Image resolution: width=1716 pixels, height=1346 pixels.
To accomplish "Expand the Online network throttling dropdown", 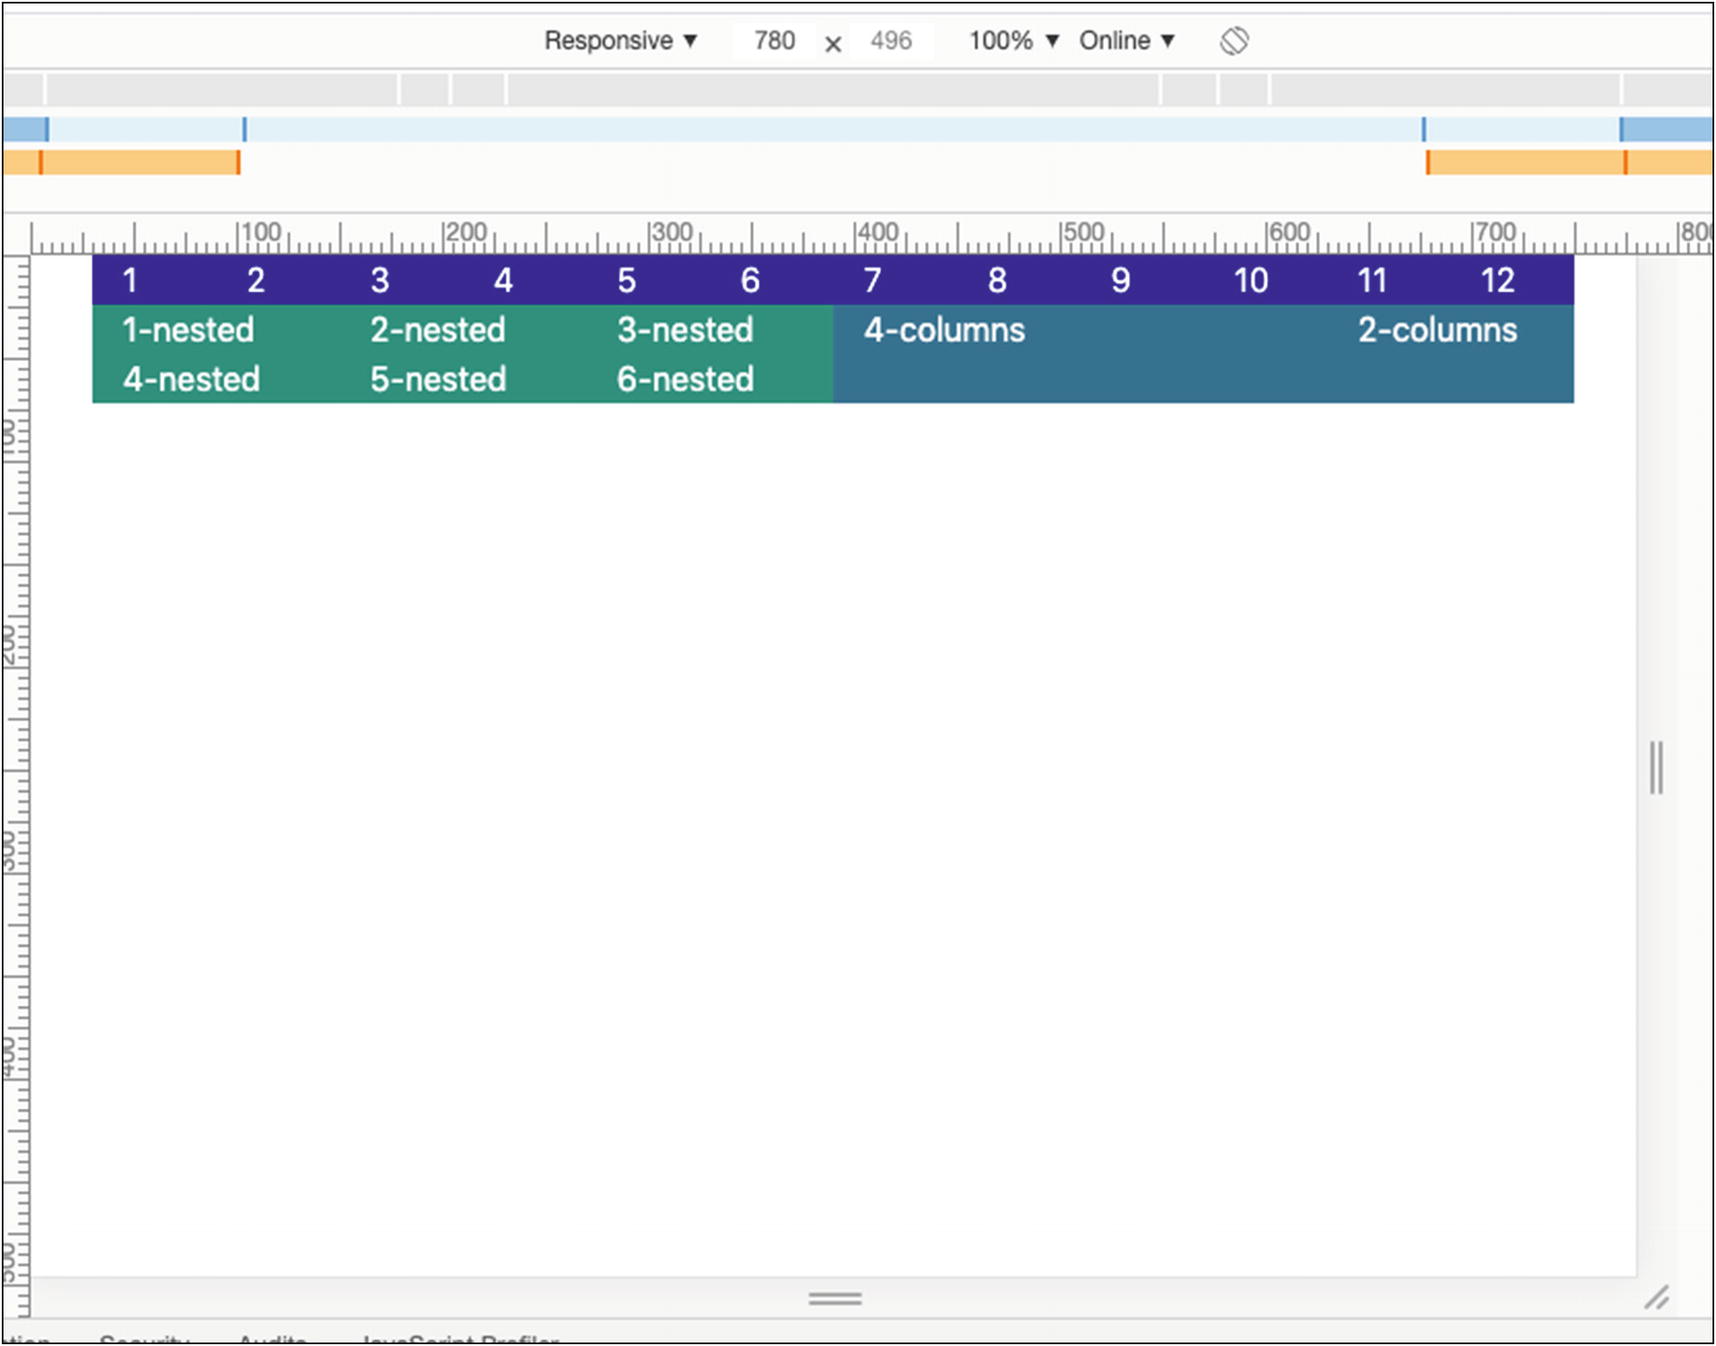I will pyautogui.click(x=1126, y=41).
